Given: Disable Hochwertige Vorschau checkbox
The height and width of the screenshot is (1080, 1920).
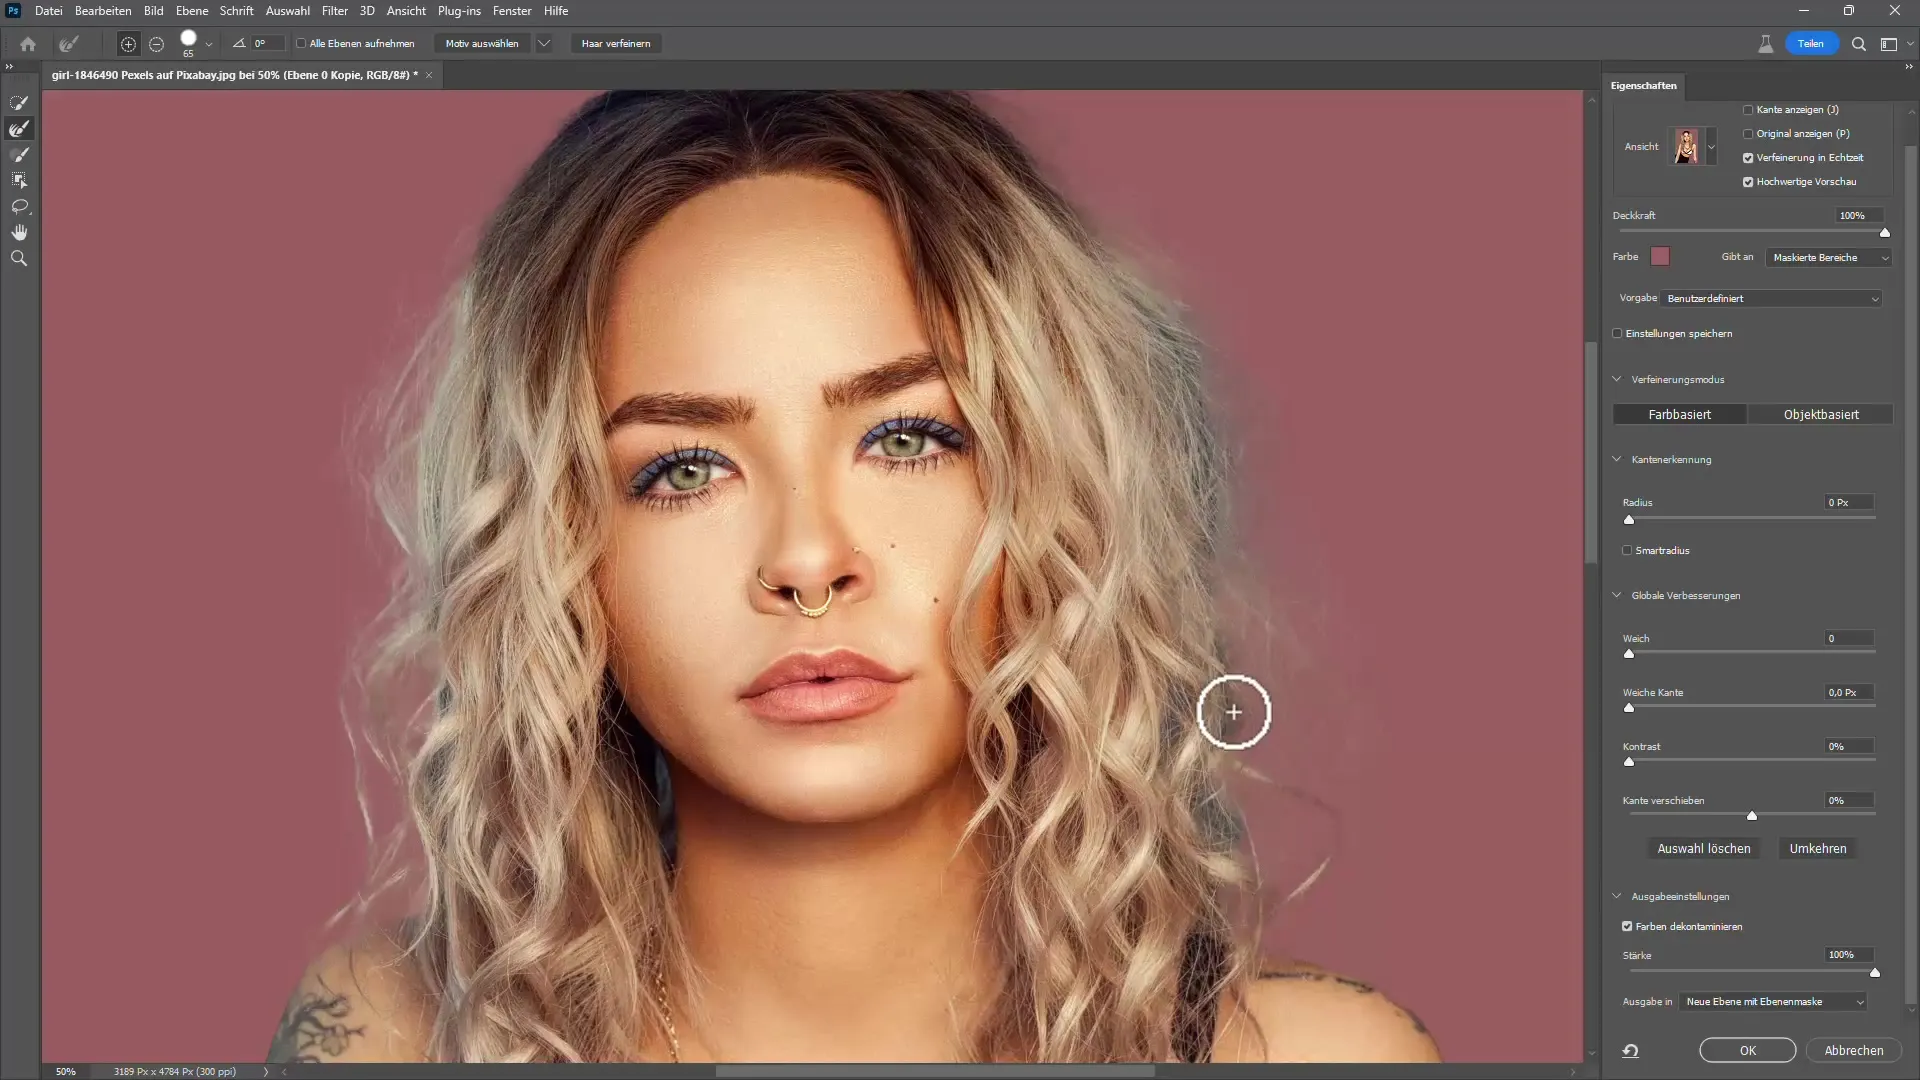Looking at the screenshot, I should coord(1748,182).
